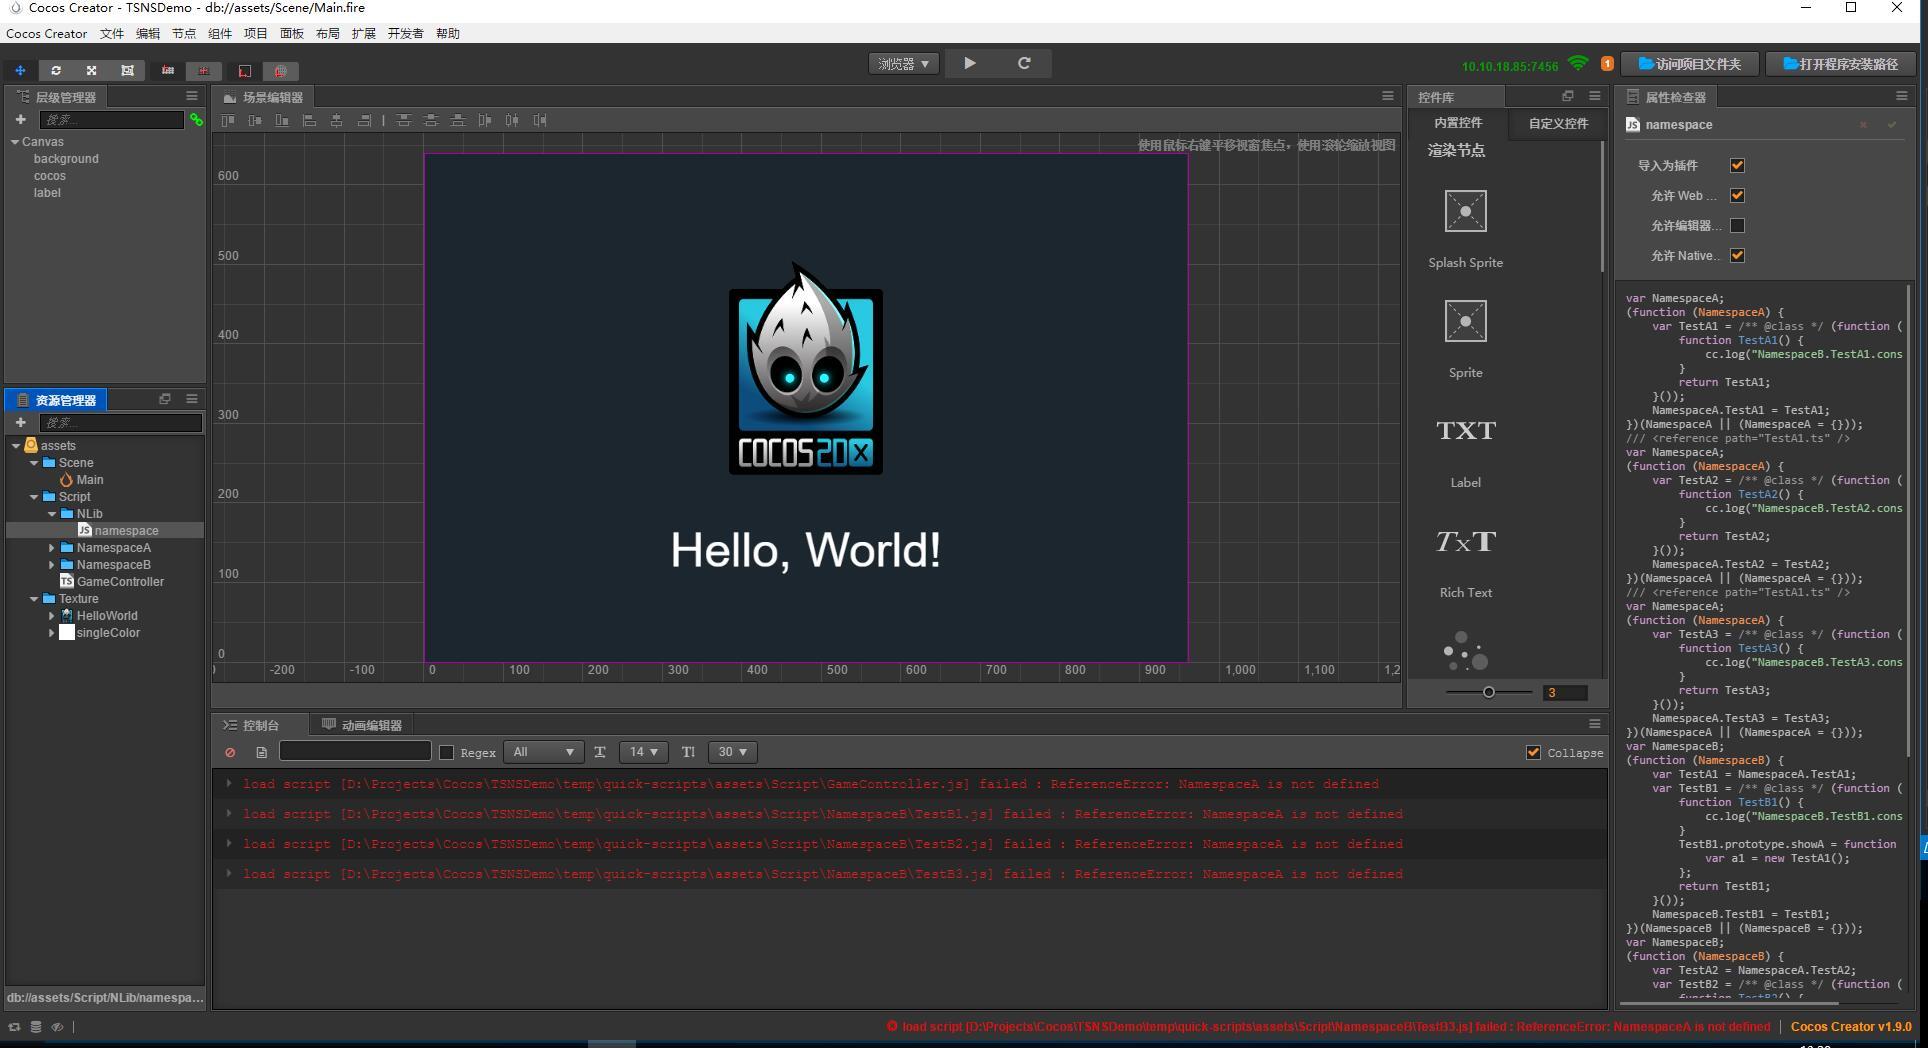
Task: Click the red globe coordinate mode icon
Action: [x=281, y=71]
